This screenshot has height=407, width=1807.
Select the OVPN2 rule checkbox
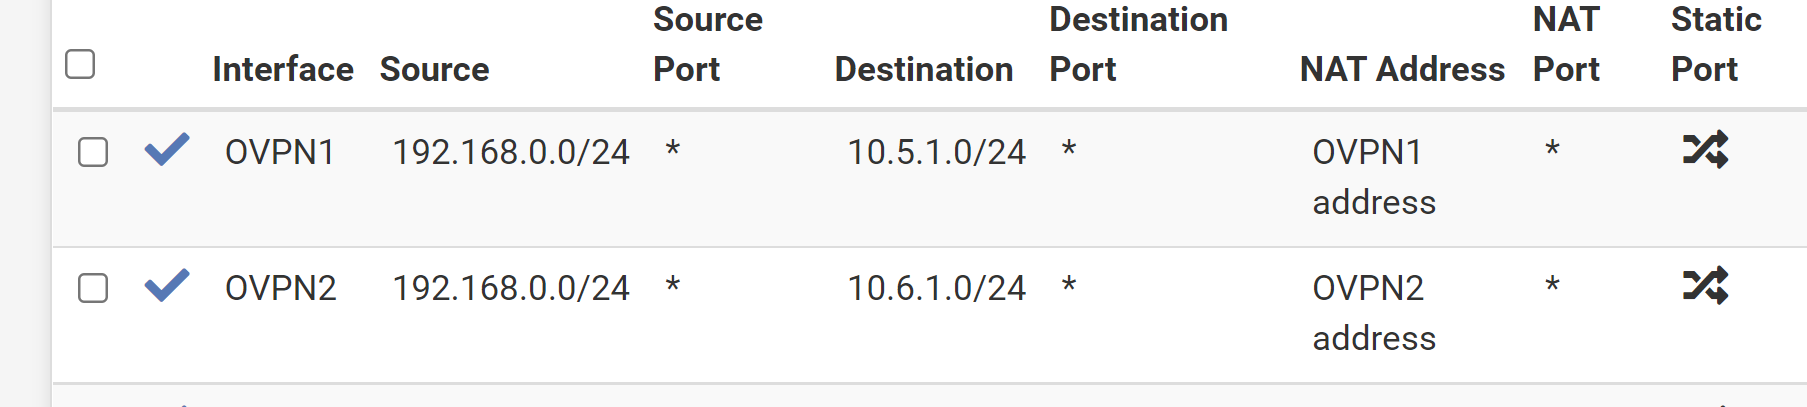coord(93,288)
